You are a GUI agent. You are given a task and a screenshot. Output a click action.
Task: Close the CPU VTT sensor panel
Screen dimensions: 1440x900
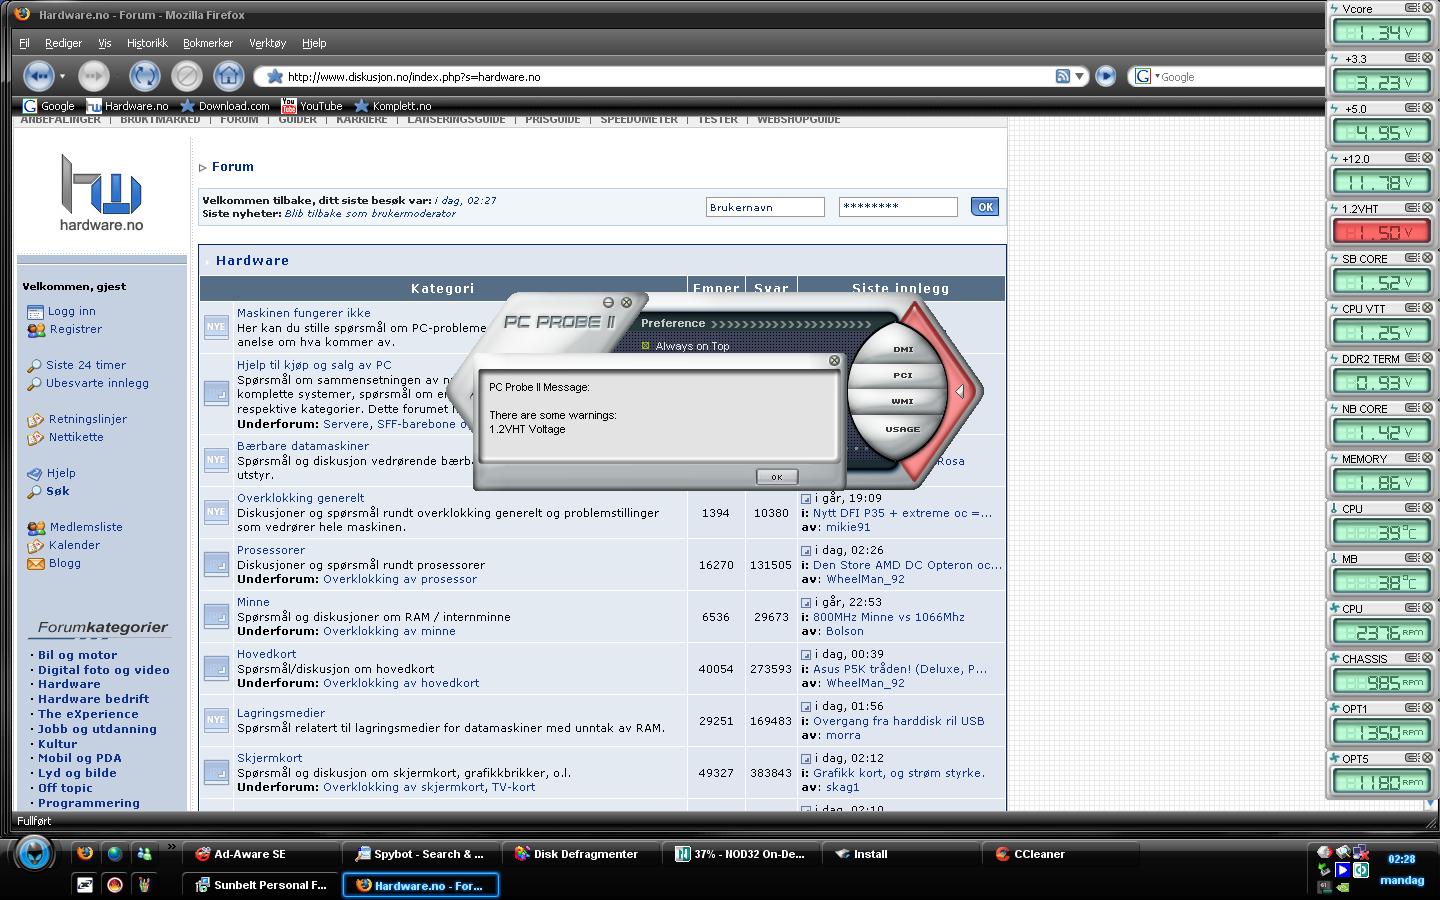pyautogui.click(x=1428, y=308)
